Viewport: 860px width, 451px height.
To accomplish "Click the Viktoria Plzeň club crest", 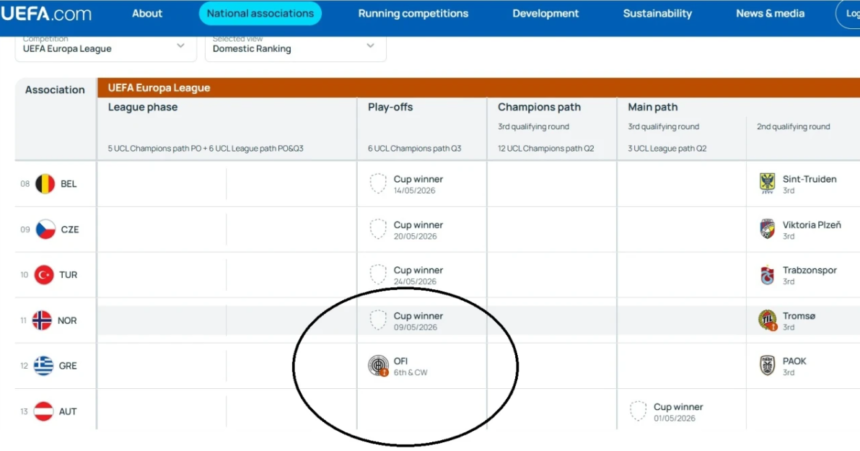I will pyautogui.click(x=767, y=229).
